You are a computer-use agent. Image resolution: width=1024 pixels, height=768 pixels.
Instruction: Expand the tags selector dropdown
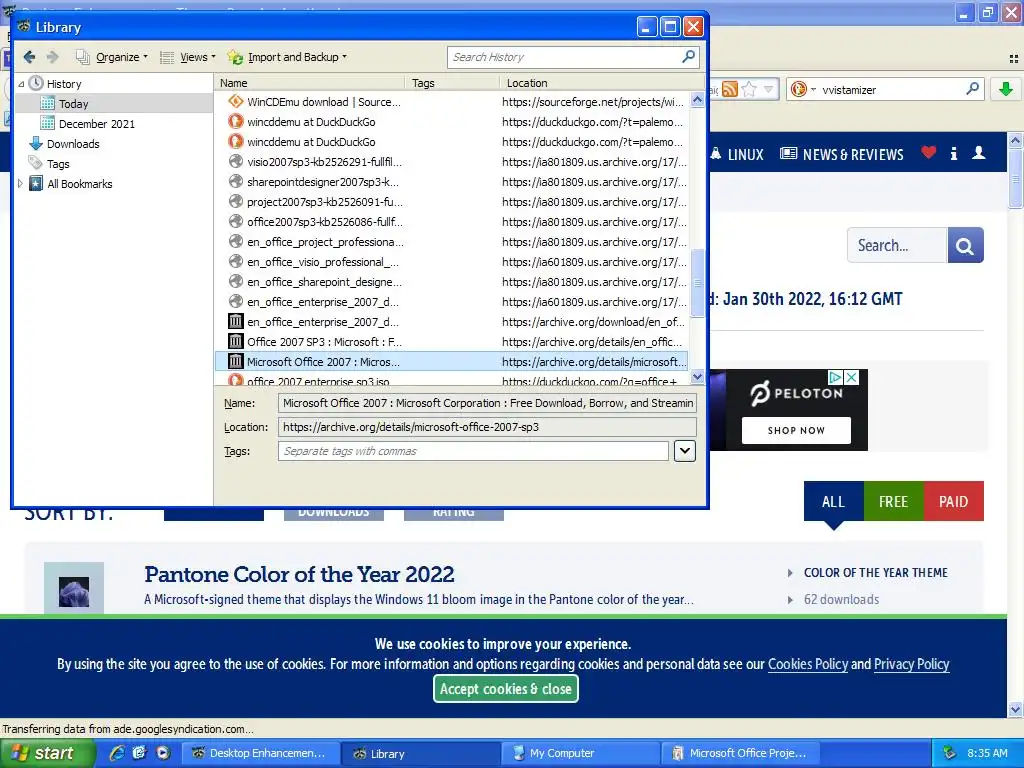684,451
